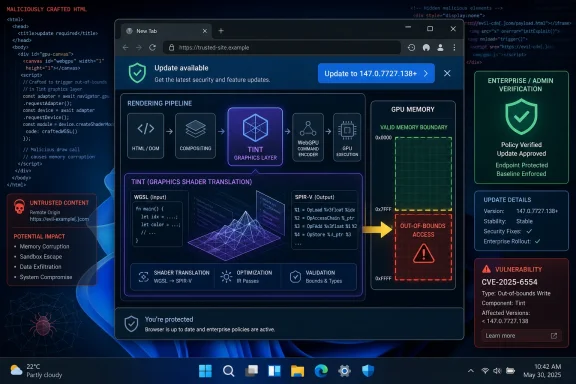The height and width of the screenshot is (384, 576).
Task: Click the Learn more link in Vulnerability card
Action: point(521,335)
